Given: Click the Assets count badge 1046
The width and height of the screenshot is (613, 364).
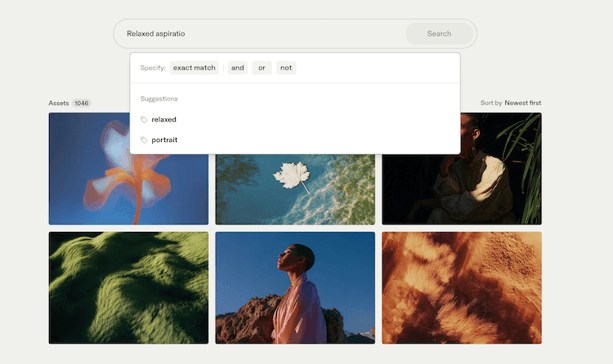Looking at the screenshot, I should point(81,103).
